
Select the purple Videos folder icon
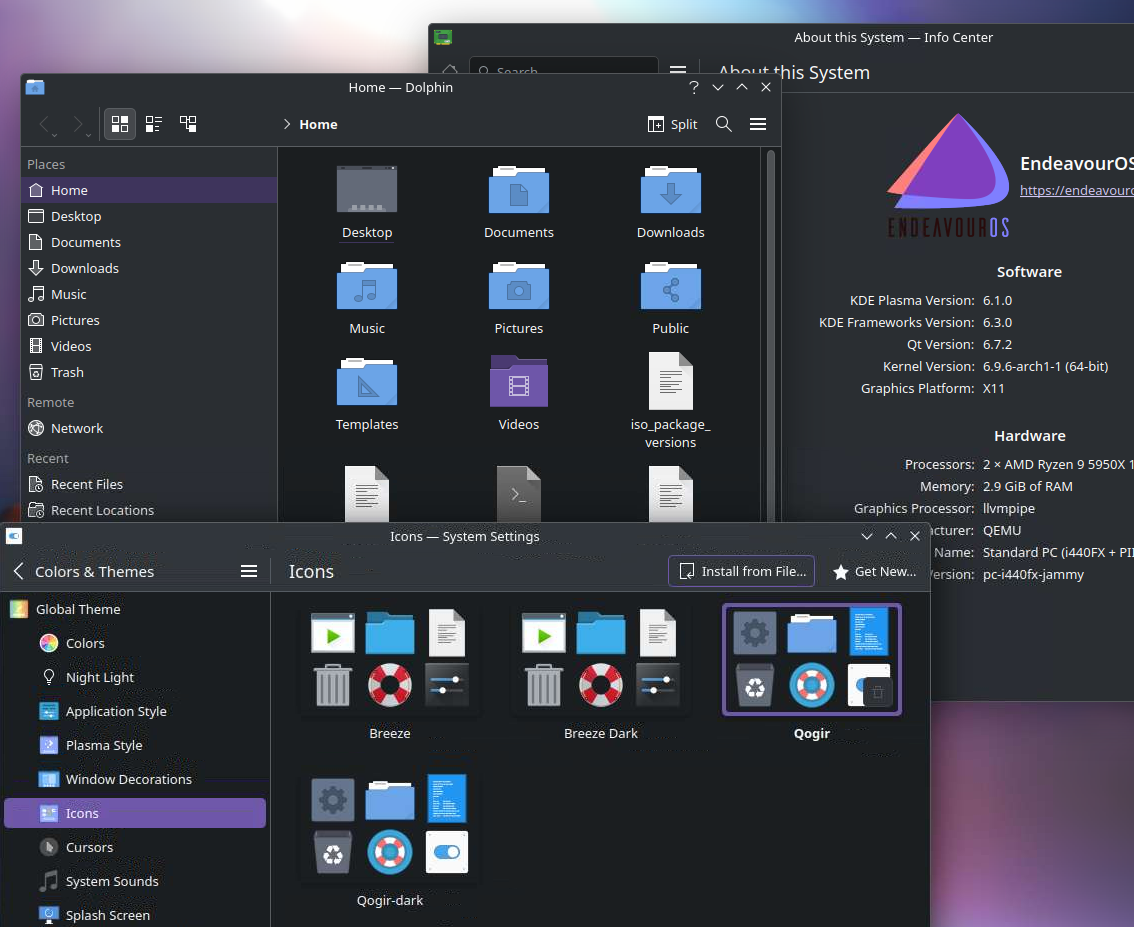tap(519, 382)
